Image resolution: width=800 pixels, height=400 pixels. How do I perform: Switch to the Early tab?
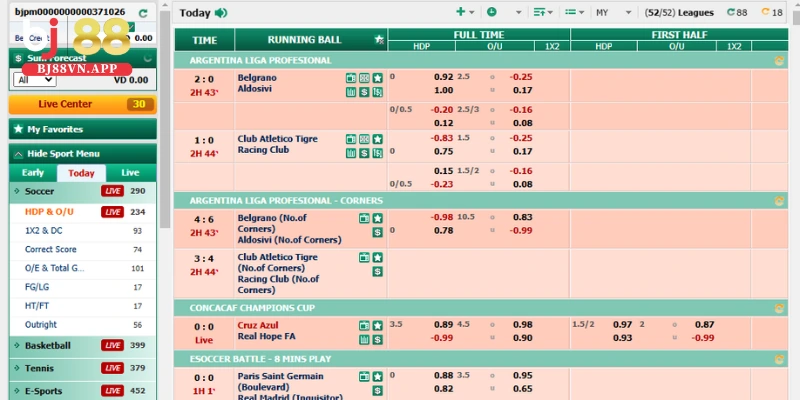33,173
